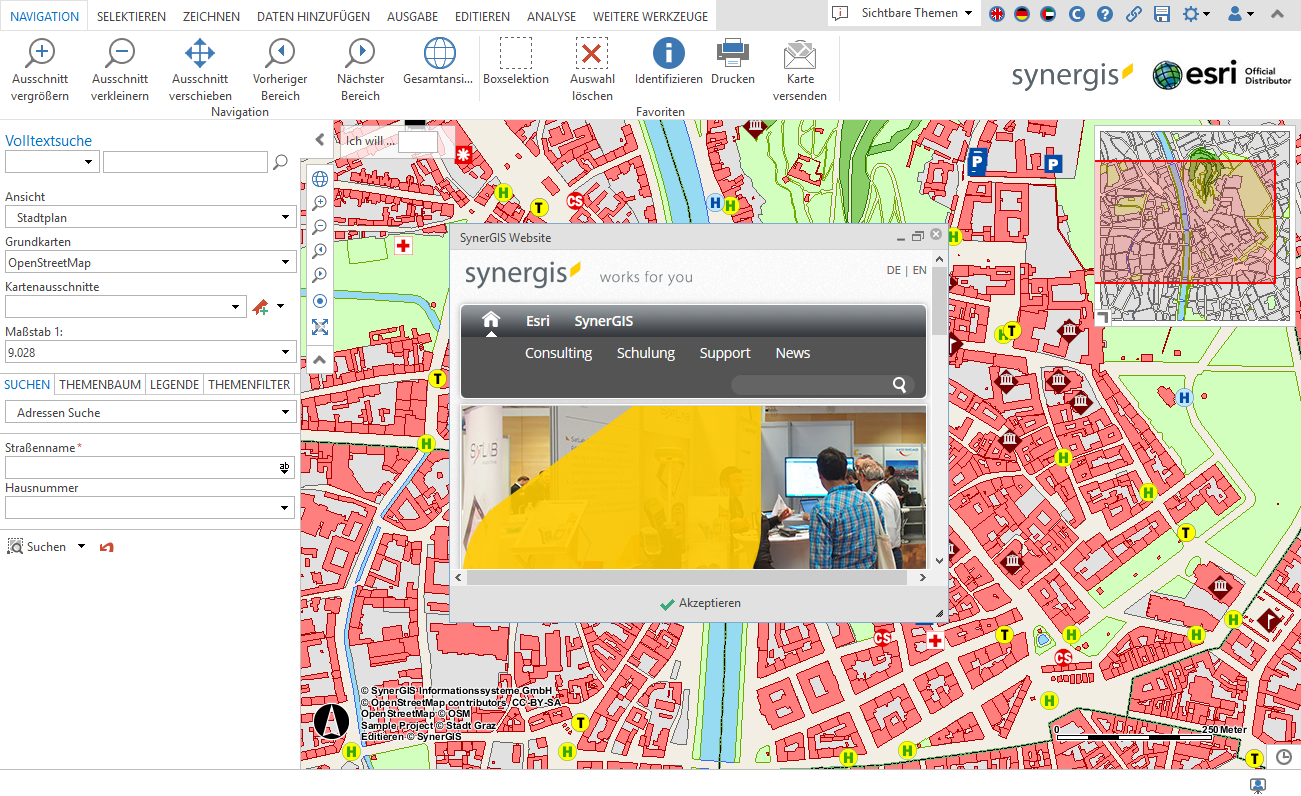This screenshot has width=1301, height=796.
Task: Switch the interface language to German
Action: click(x=1021, y=15)
